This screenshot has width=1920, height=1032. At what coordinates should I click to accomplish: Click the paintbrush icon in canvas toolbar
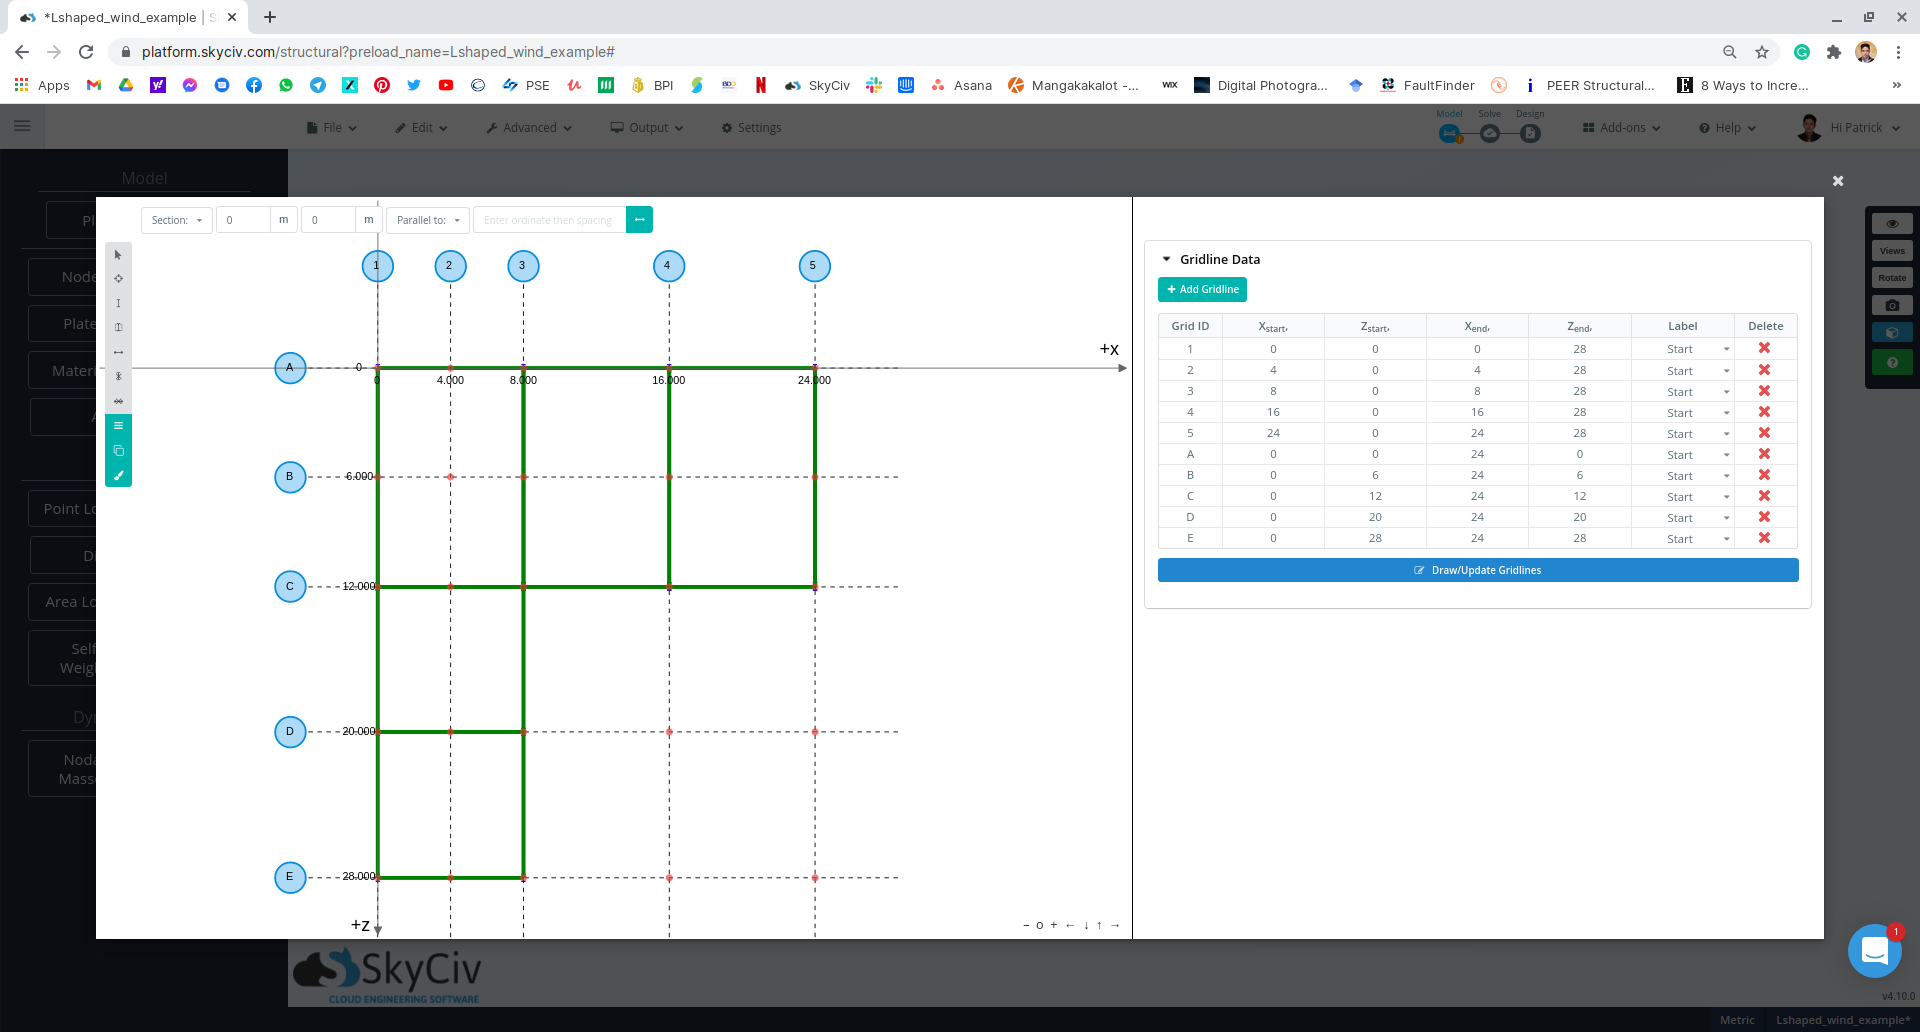[118, 476]
